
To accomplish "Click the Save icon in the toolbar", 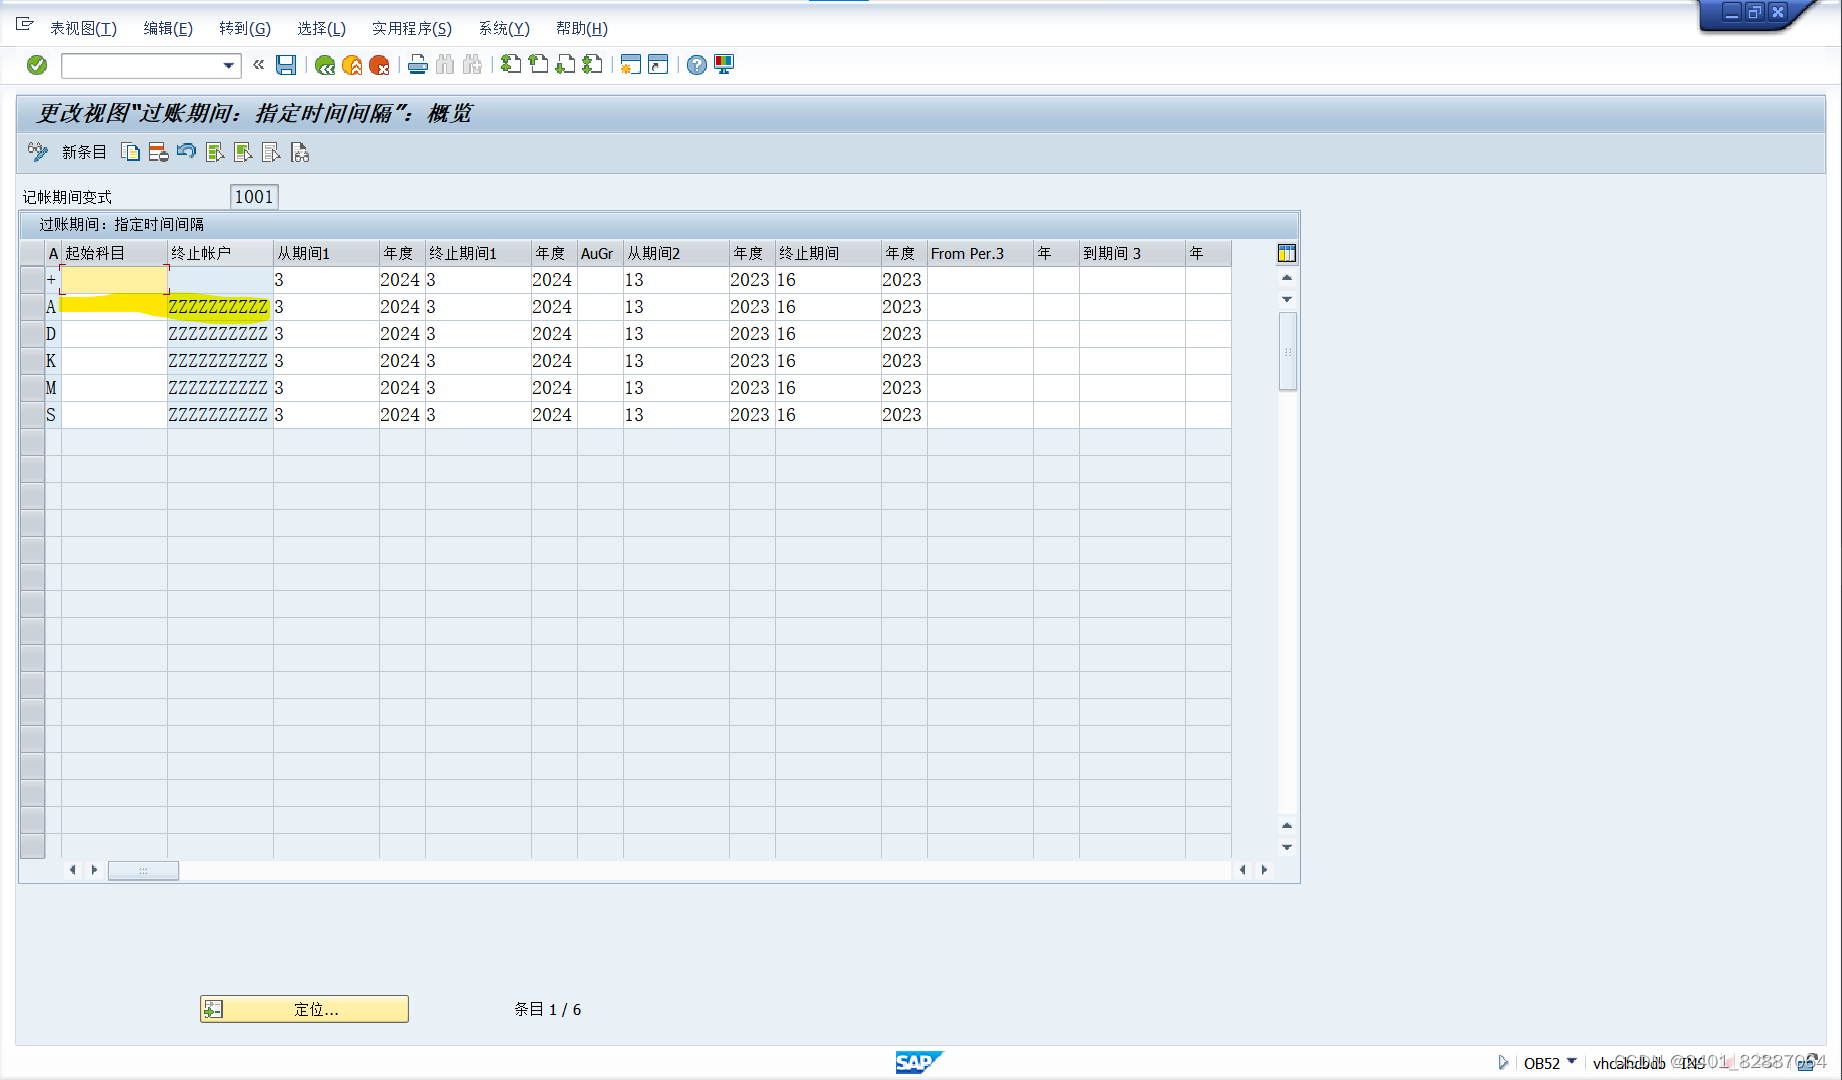I will tap(285, 64).
